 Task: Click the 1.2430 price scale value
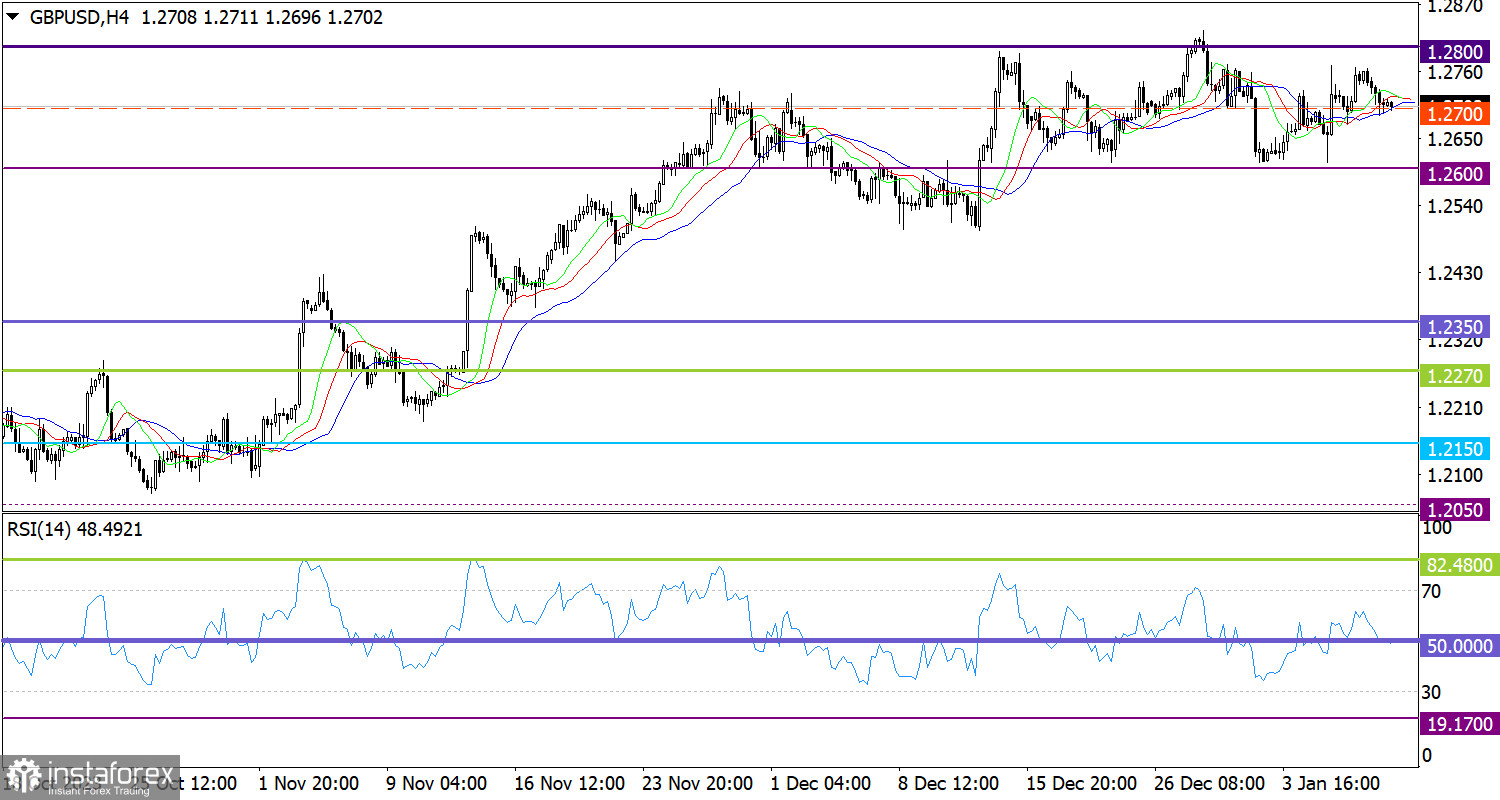1453,273
